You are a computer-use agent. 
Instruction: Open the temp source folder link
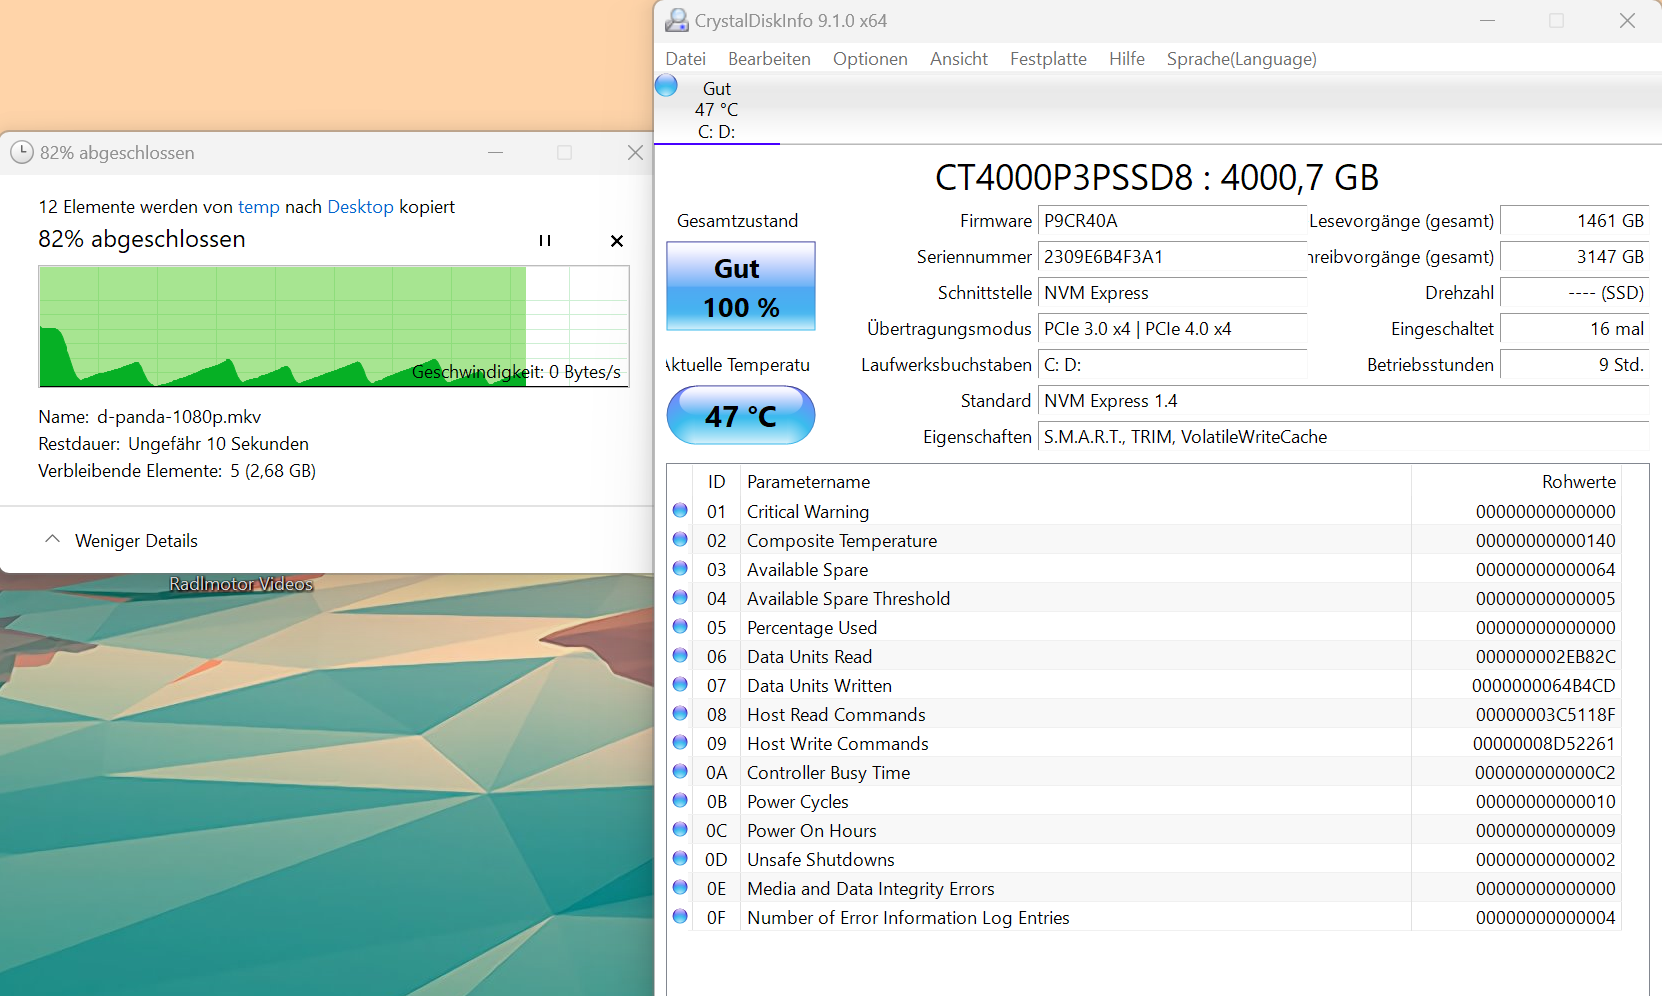point(258,207)
